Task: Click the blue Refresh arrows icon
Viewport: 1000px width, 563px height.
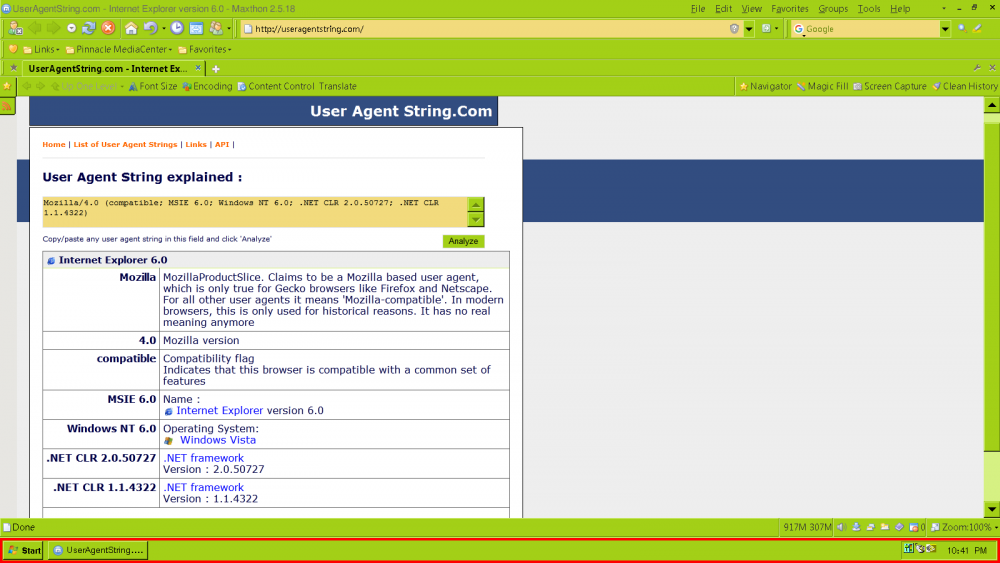Action: (x=89, y=28)
